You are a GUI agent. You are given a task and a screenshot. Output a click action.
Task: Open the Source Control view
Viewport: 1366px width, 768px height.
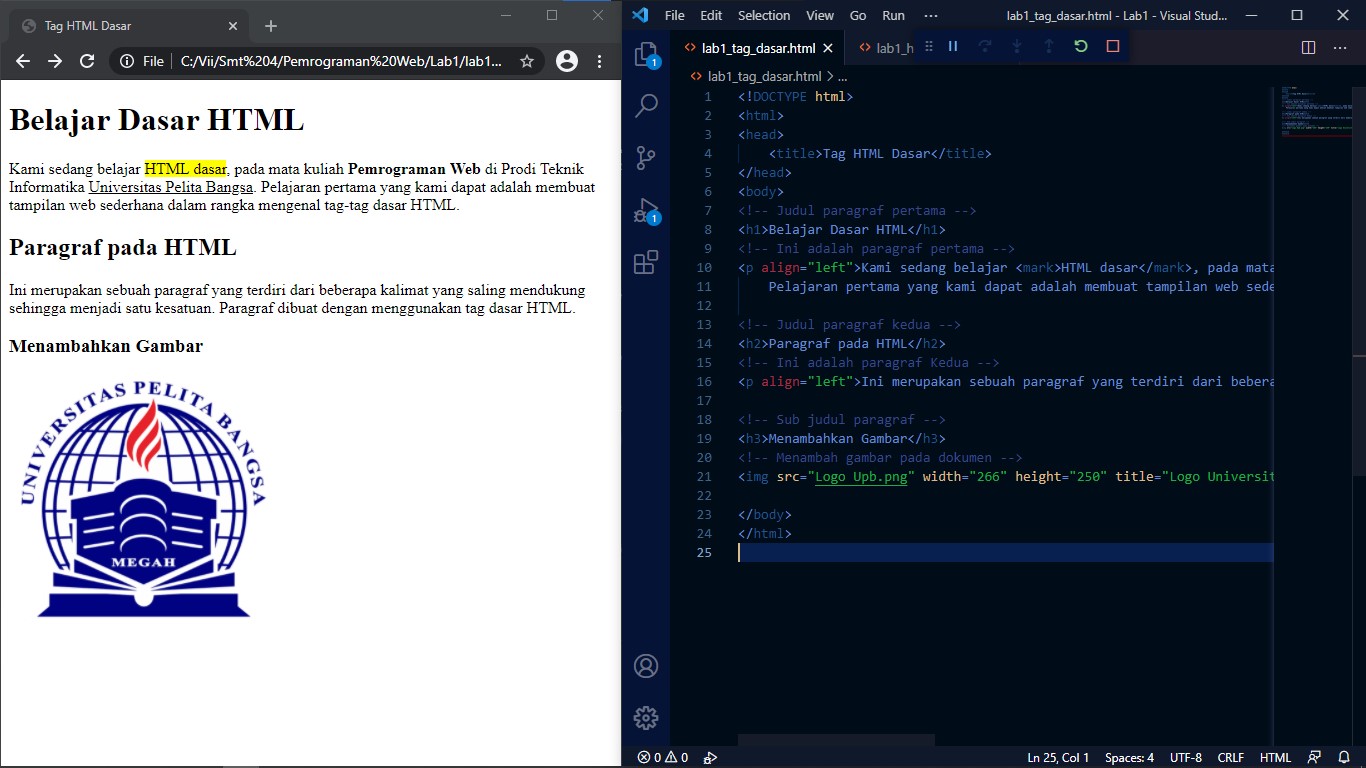645,157
